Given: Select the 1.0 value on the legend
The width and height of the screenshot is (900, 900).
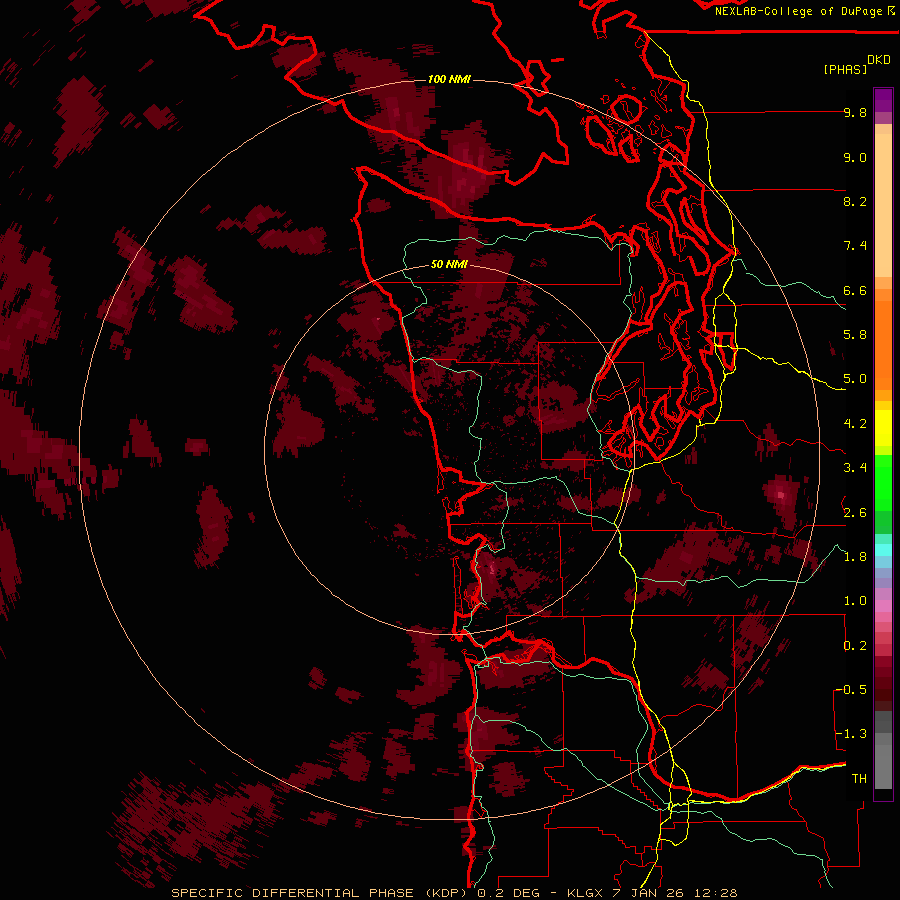Looking at the screenshot, I should [x=855, y=601].
